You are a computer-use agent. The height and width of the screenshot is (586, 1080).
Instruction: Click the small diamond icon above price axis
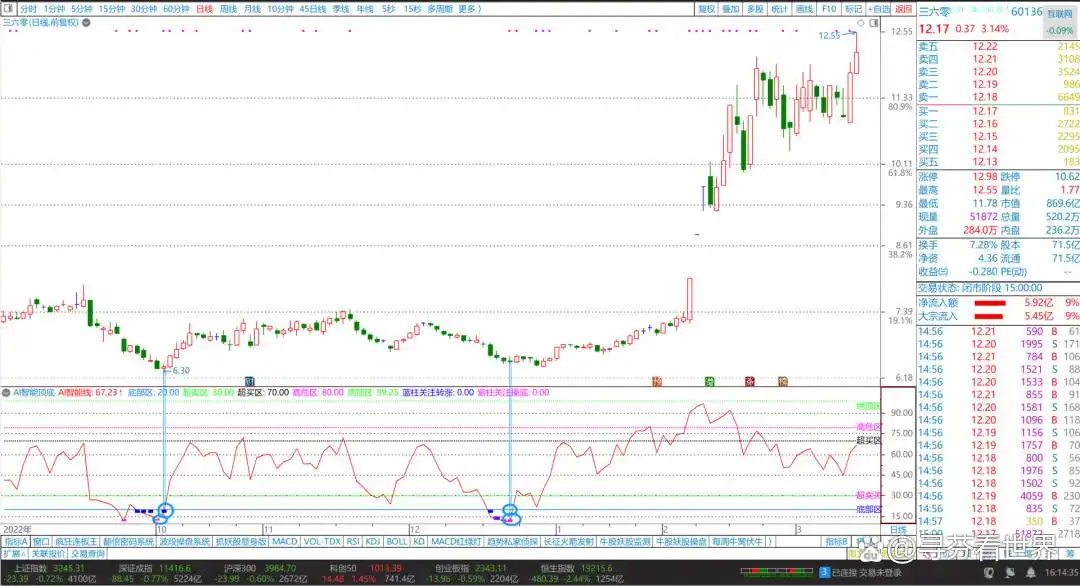[x=861, y=22]
